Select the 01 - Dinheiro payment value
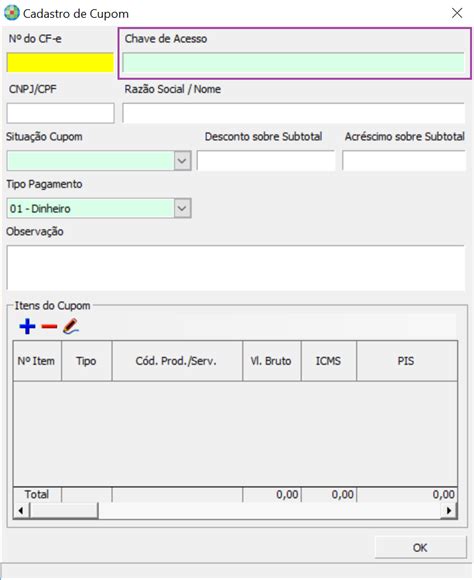Screen dimensions: 474x580 [x=40, y=209]
